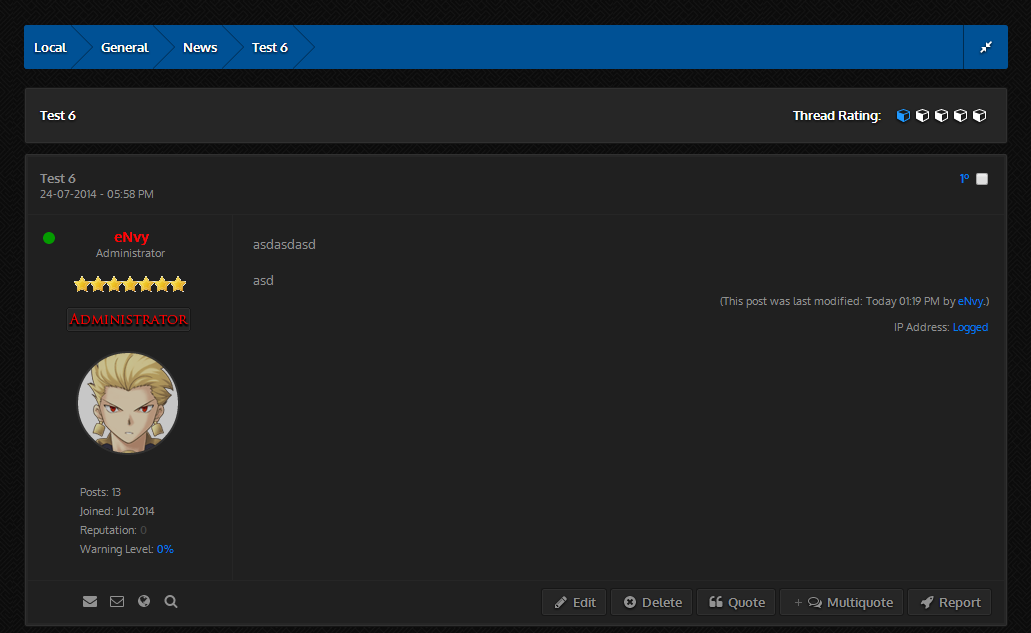The width and height of the screenshot is (1031, 633).
Task: Report this post
Action: [950, 602]
